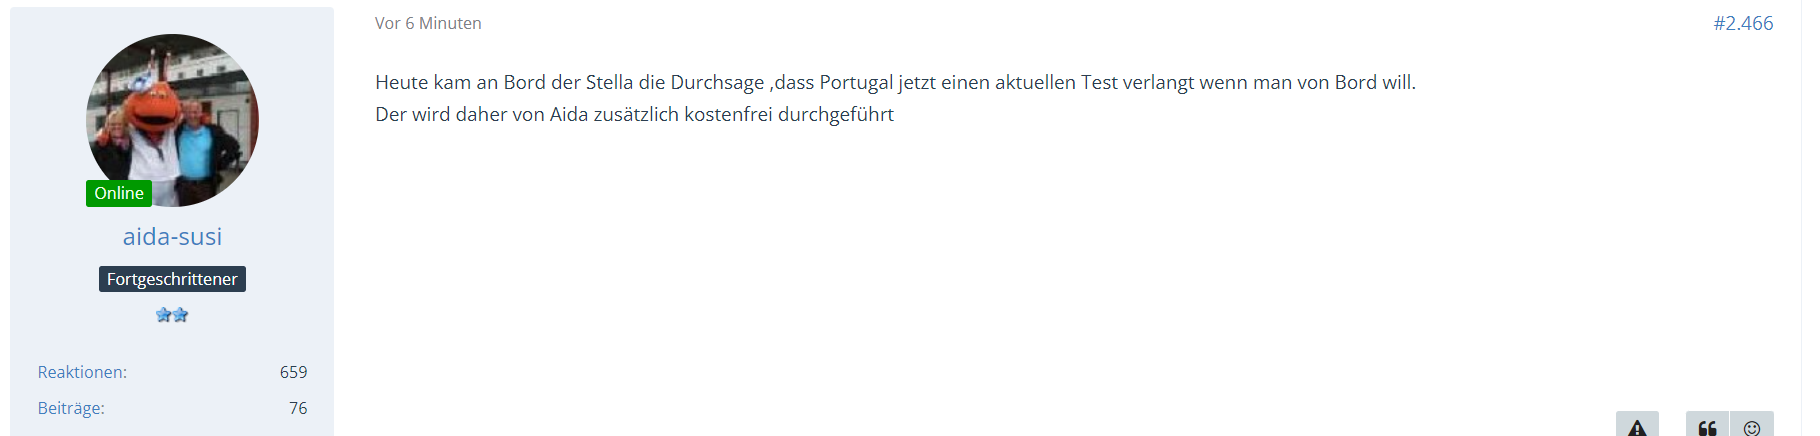1820x436 pixels.
Task: Click the word 'Aida' in the second line
Action: (x=569, y=114)
